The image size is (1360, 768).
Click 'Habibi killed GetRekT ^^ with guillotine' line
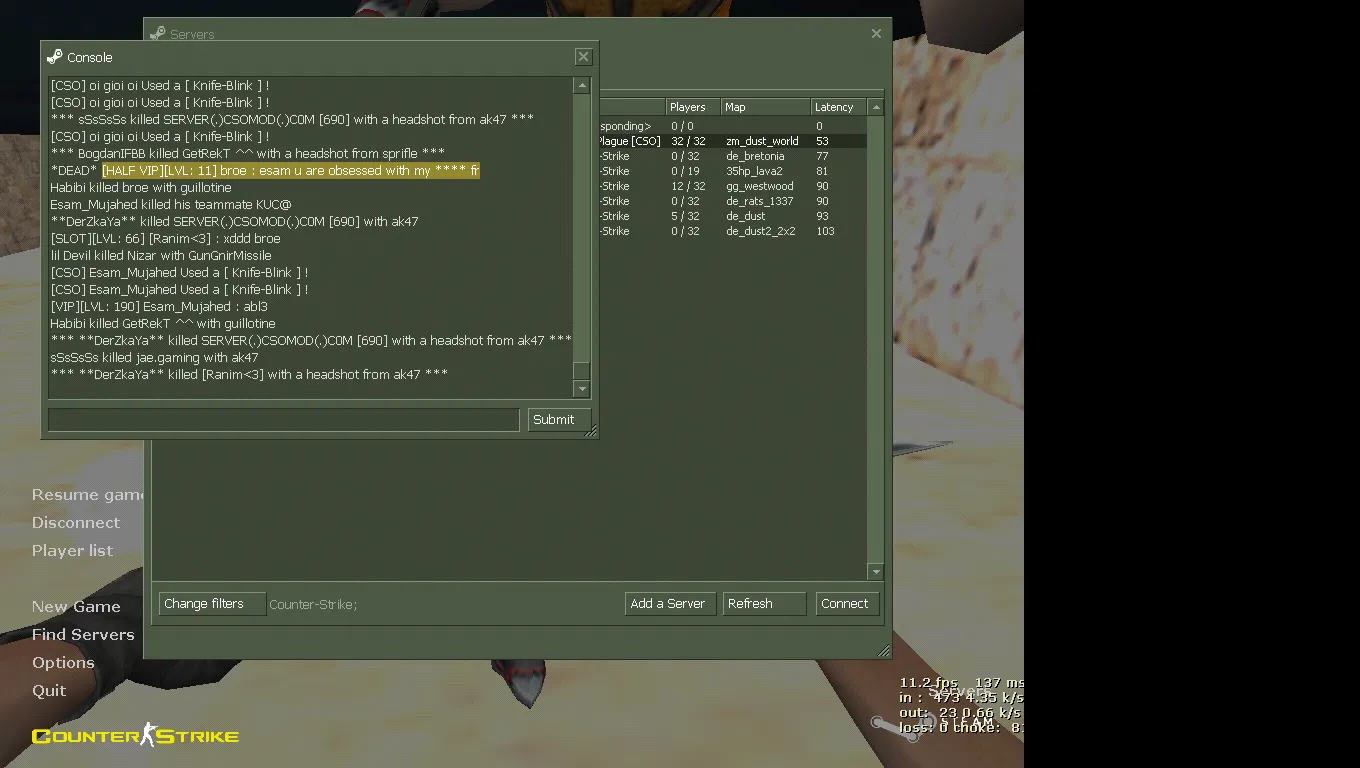[x=163, y=324]
